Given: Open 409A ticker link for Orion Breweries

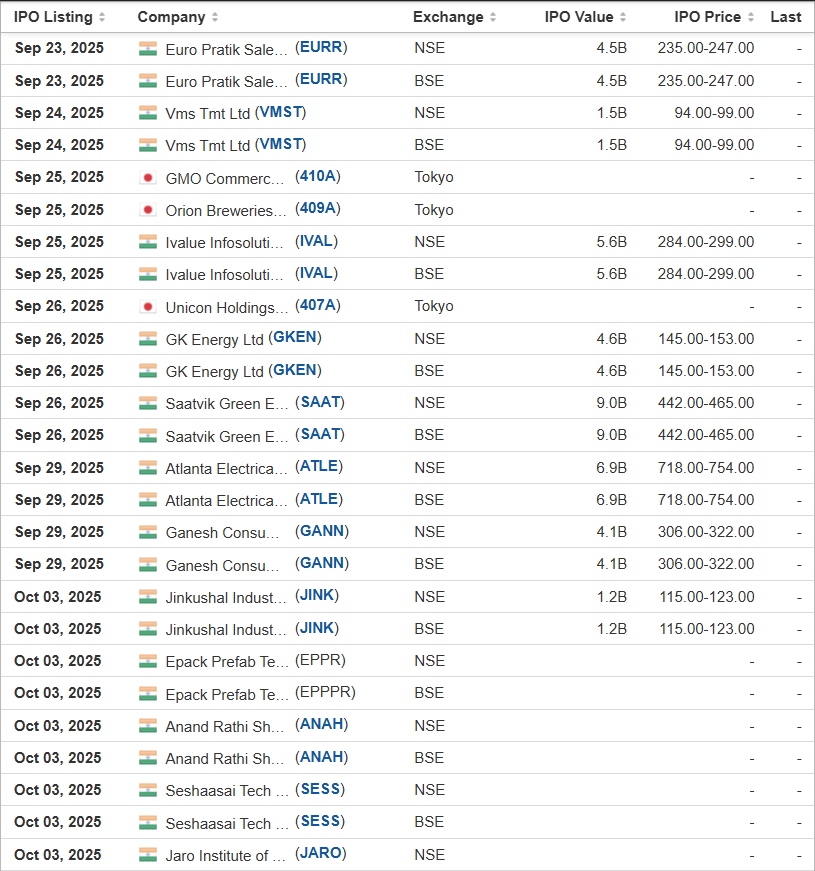Looking at the screenshot, I should point(318,209).
